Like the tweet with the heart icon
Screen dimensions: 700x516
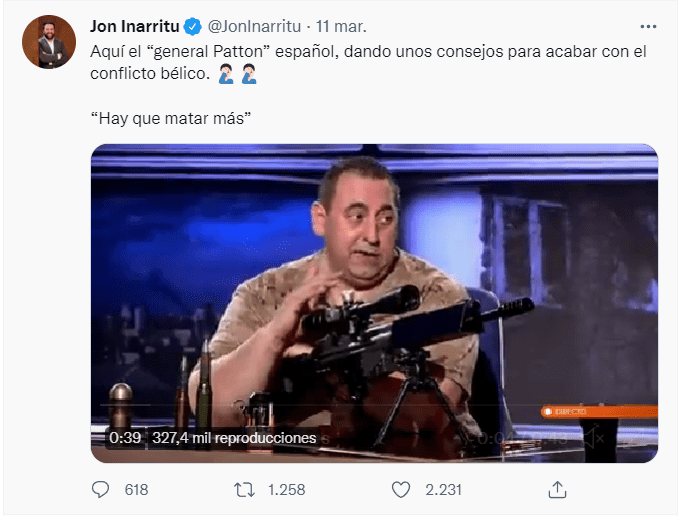pyautogui.click(x=400, y=490)
